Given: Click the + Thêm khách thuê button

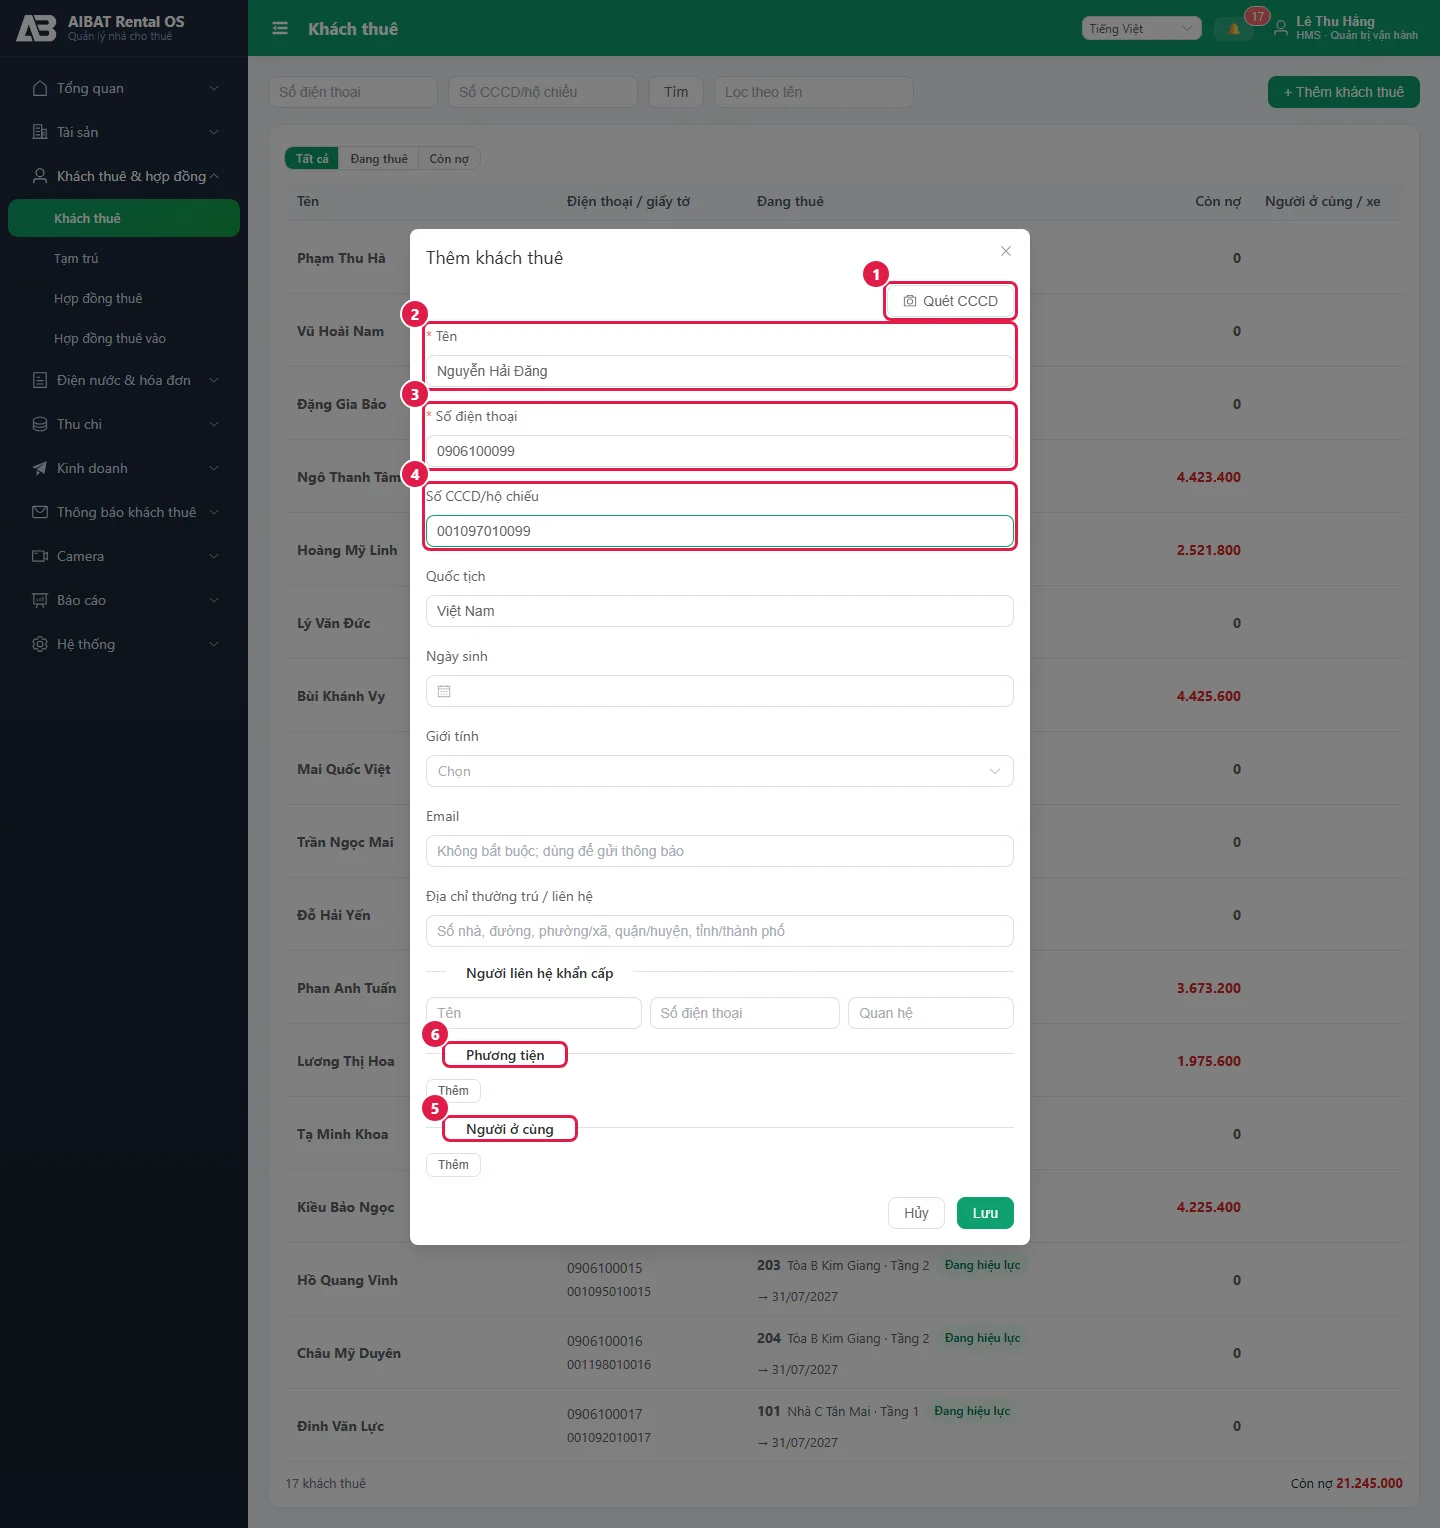Looking at the screenshot, I should pos(1344,92).
